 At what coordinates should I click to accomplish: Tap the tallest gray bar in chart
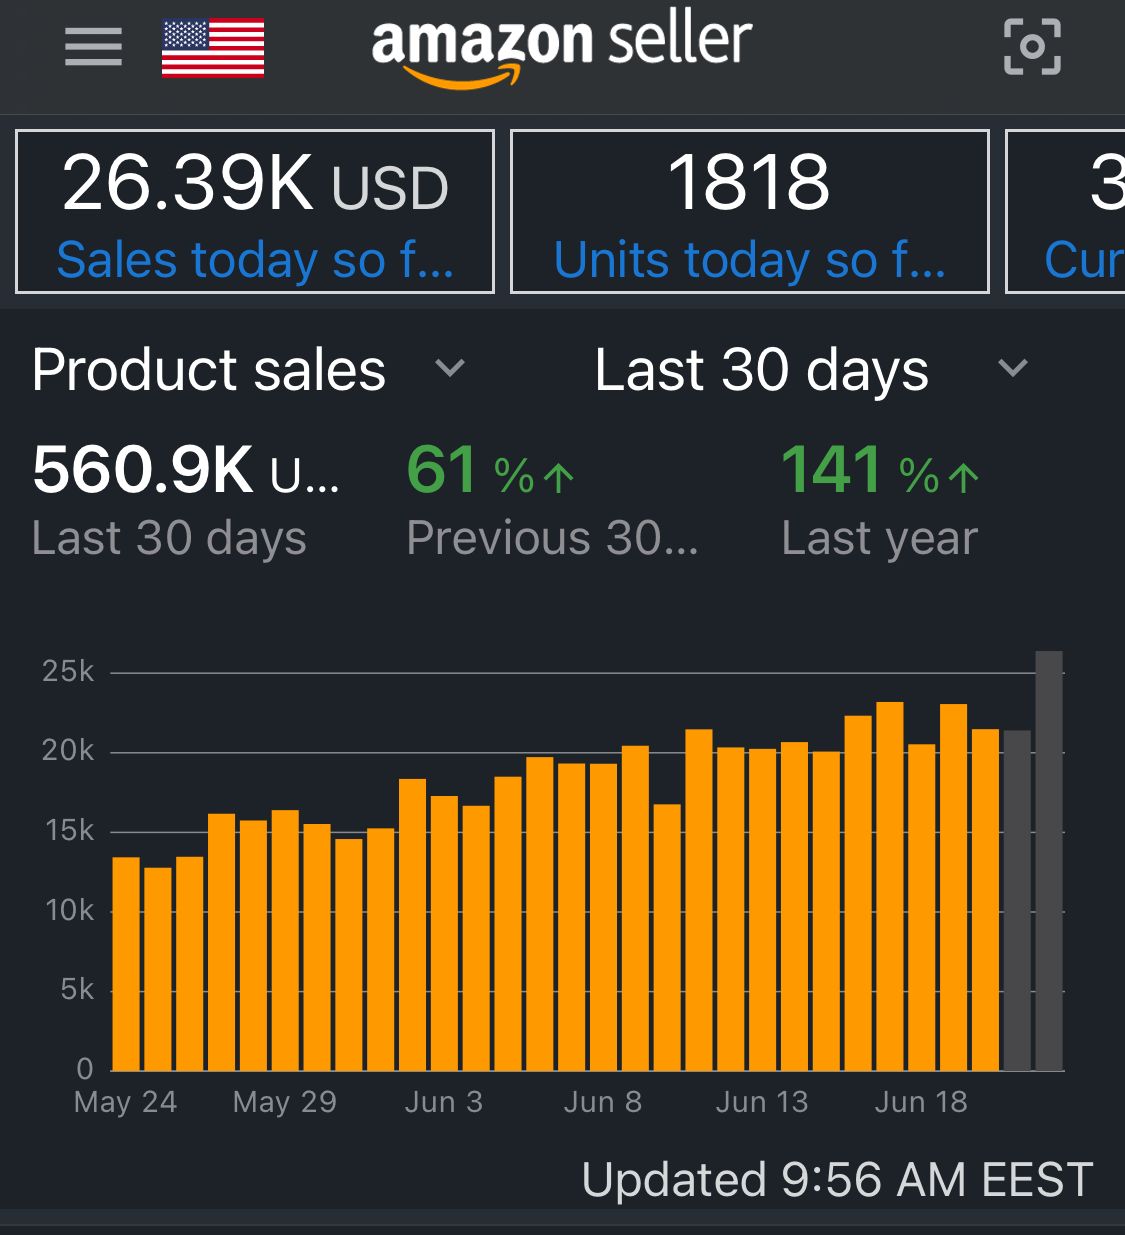[x=1048, y=860]
